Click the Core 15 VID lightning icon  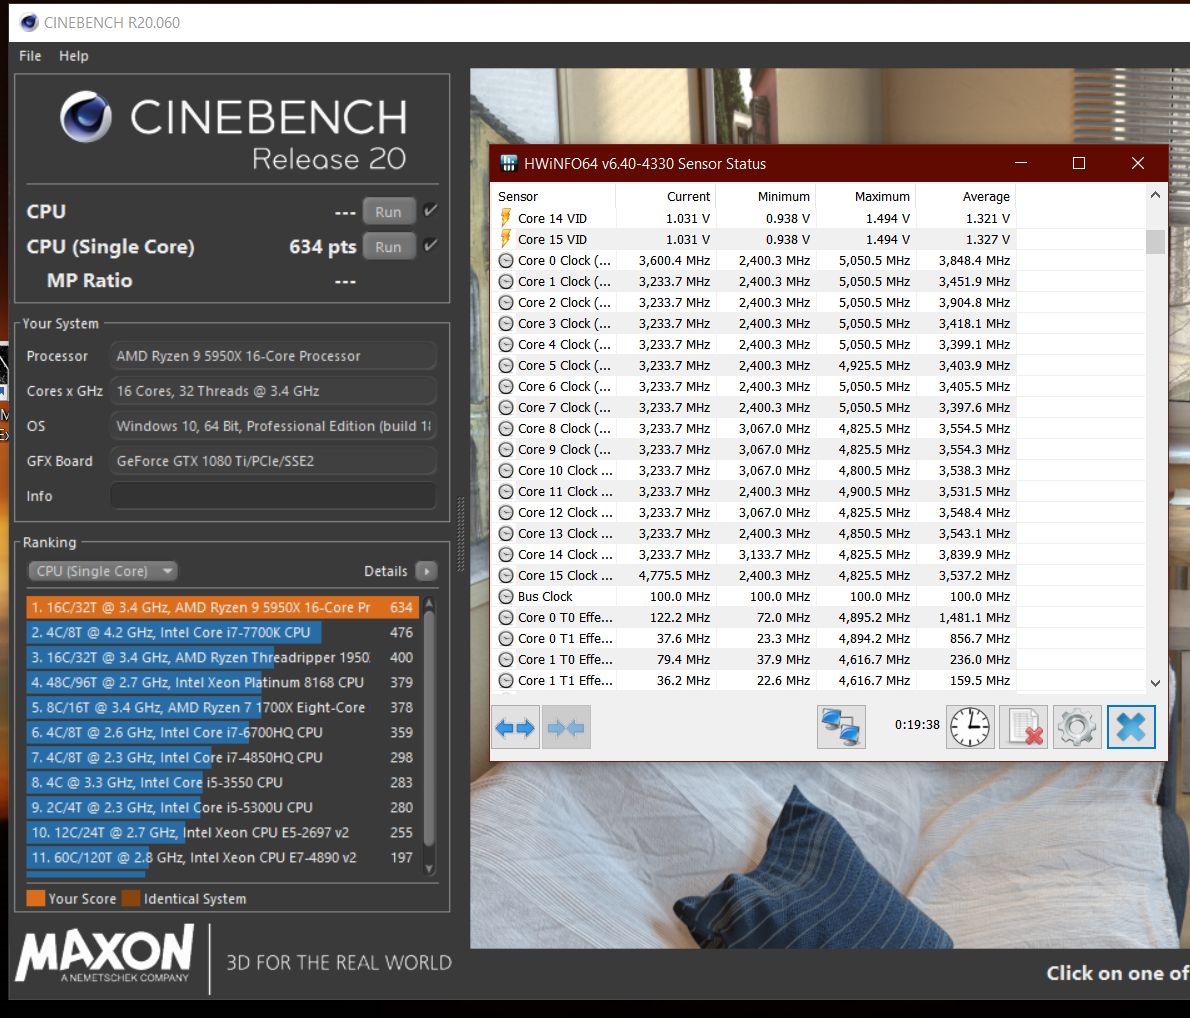click(505, 239)
